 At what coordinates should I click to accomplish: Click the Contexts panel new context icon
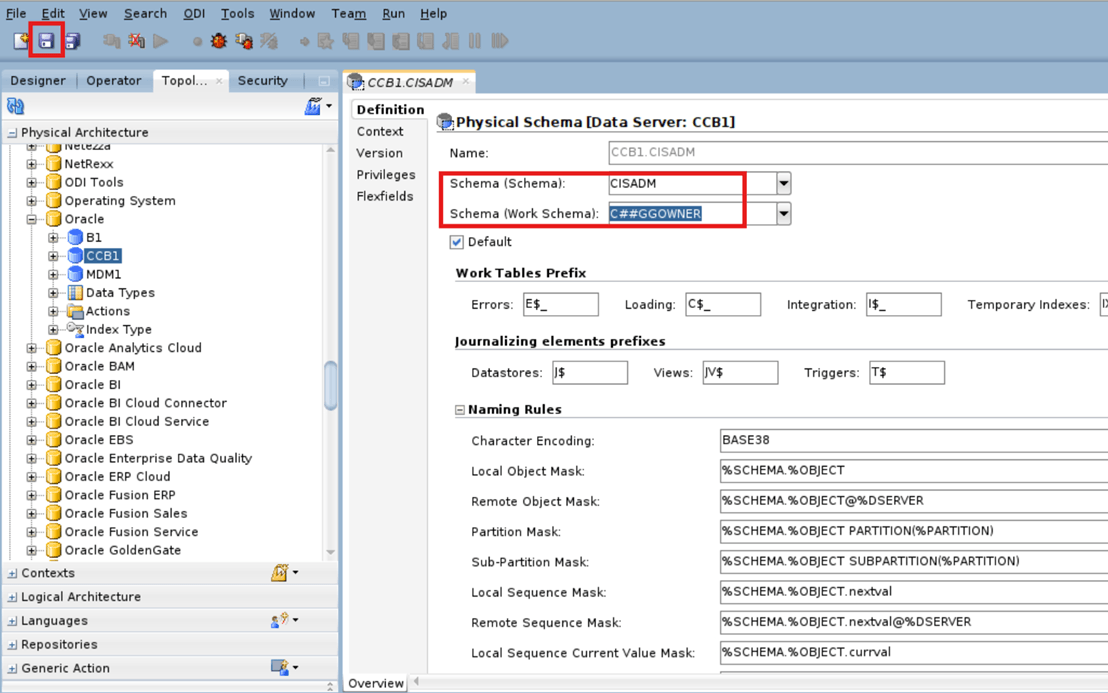(280, 572)
